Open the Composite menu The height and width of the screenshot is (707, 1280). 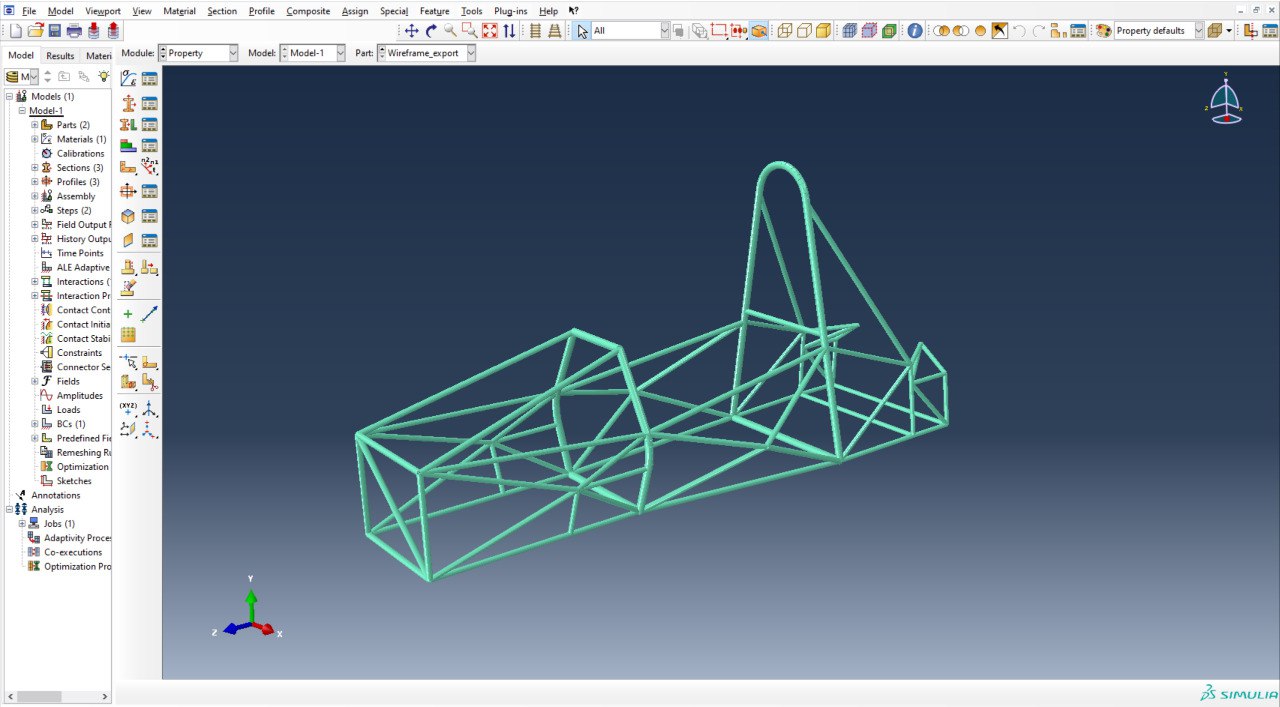307,11
